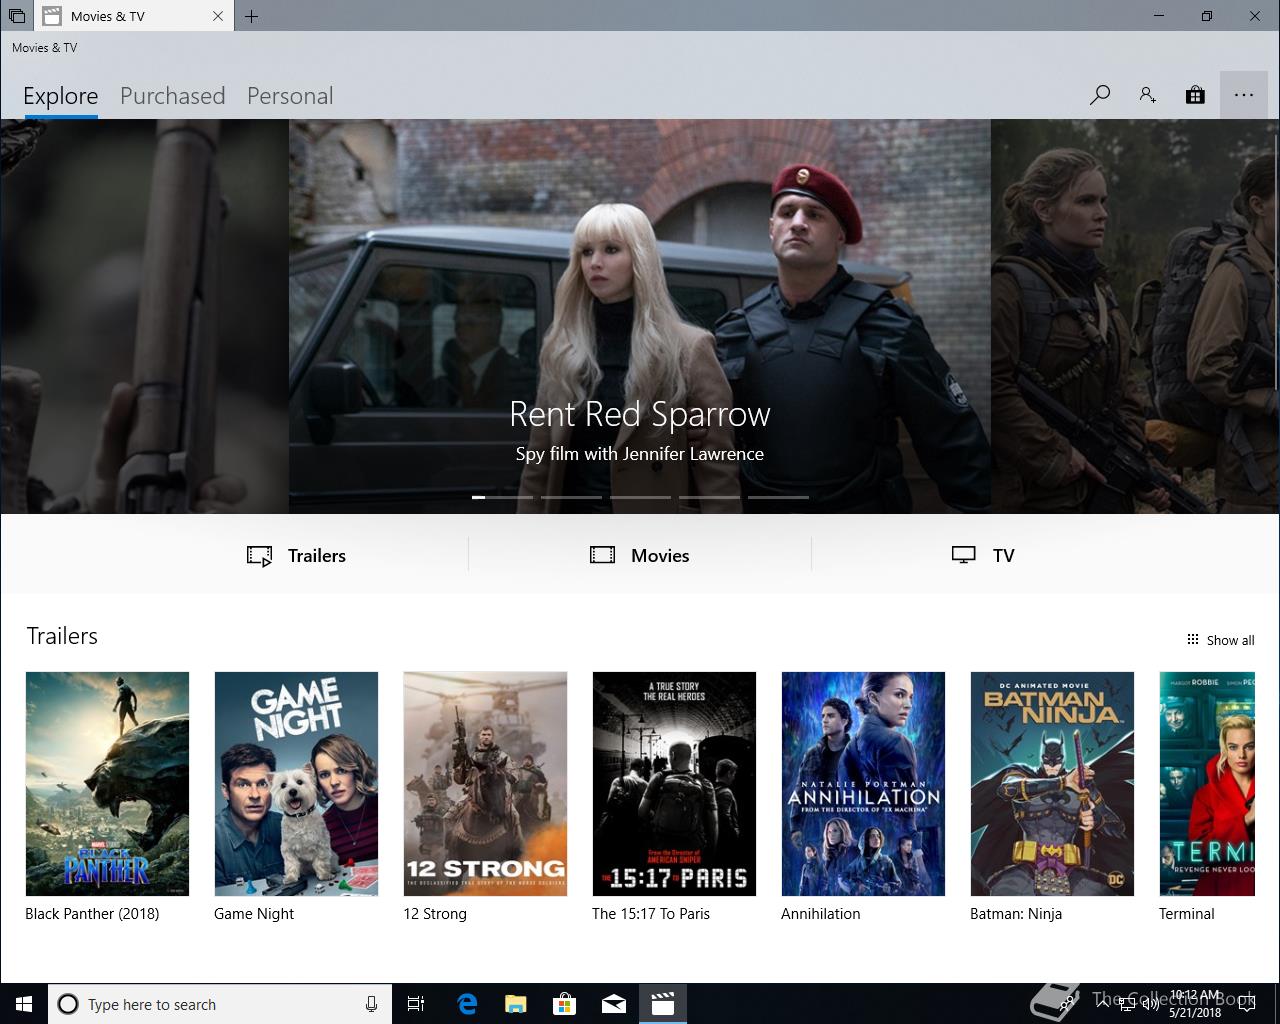
Task: Open the Store shopping bag icon in header
Action: tap(1195, 95)
